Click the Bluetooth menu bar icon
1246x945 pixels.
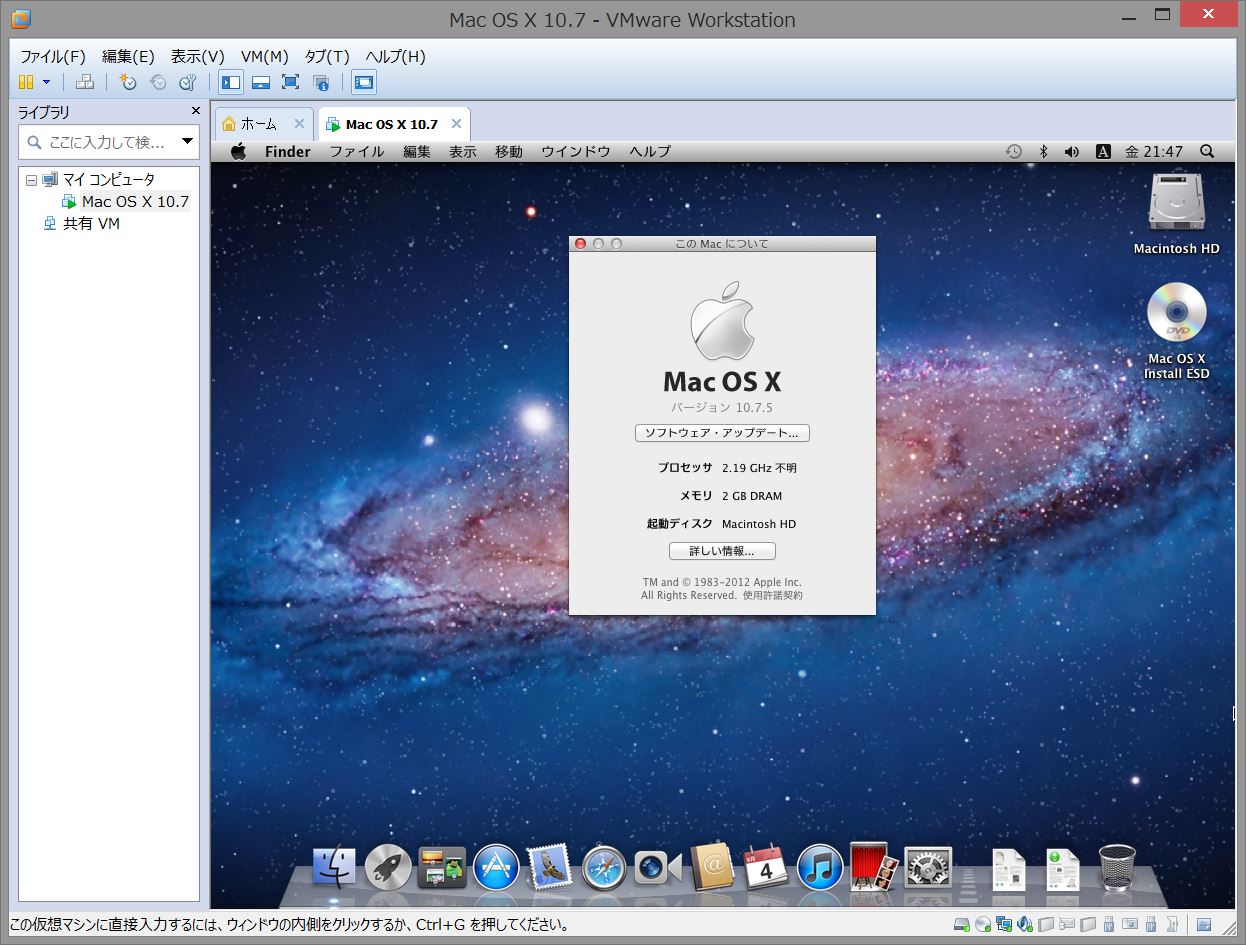1043,152
